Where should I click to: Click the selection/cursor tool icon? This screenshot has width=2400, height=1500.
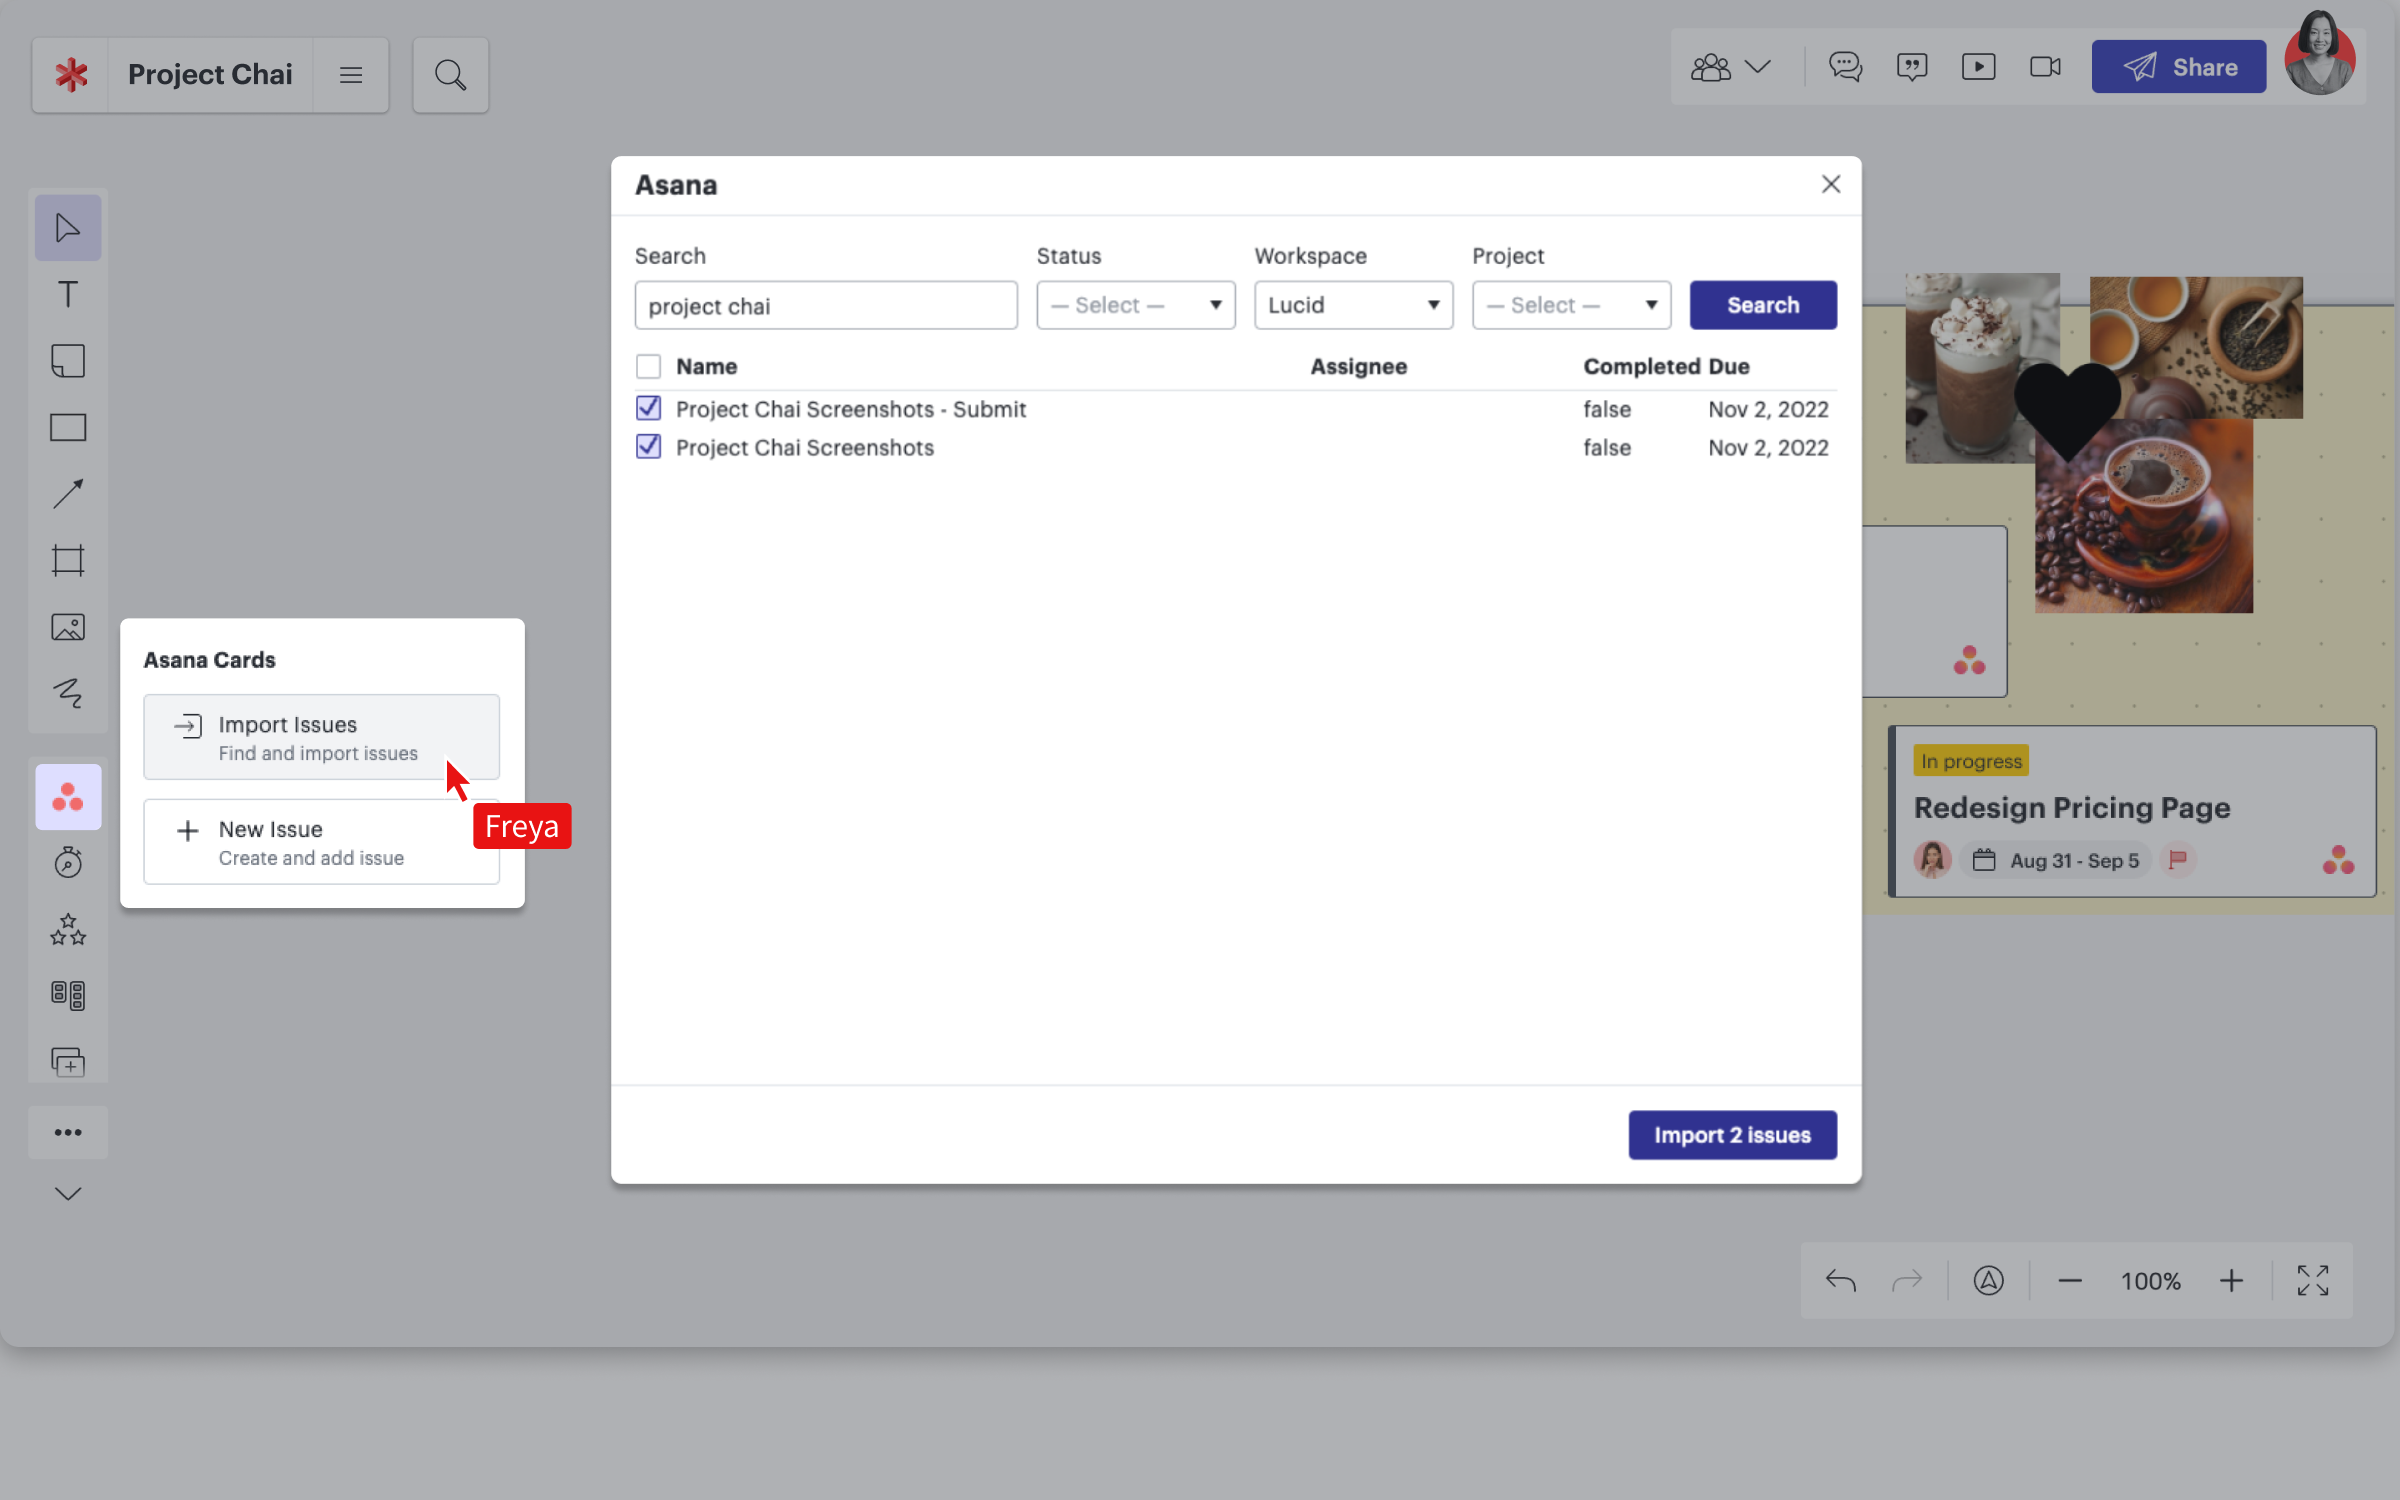pyautogui.click(x=67, y=226)
